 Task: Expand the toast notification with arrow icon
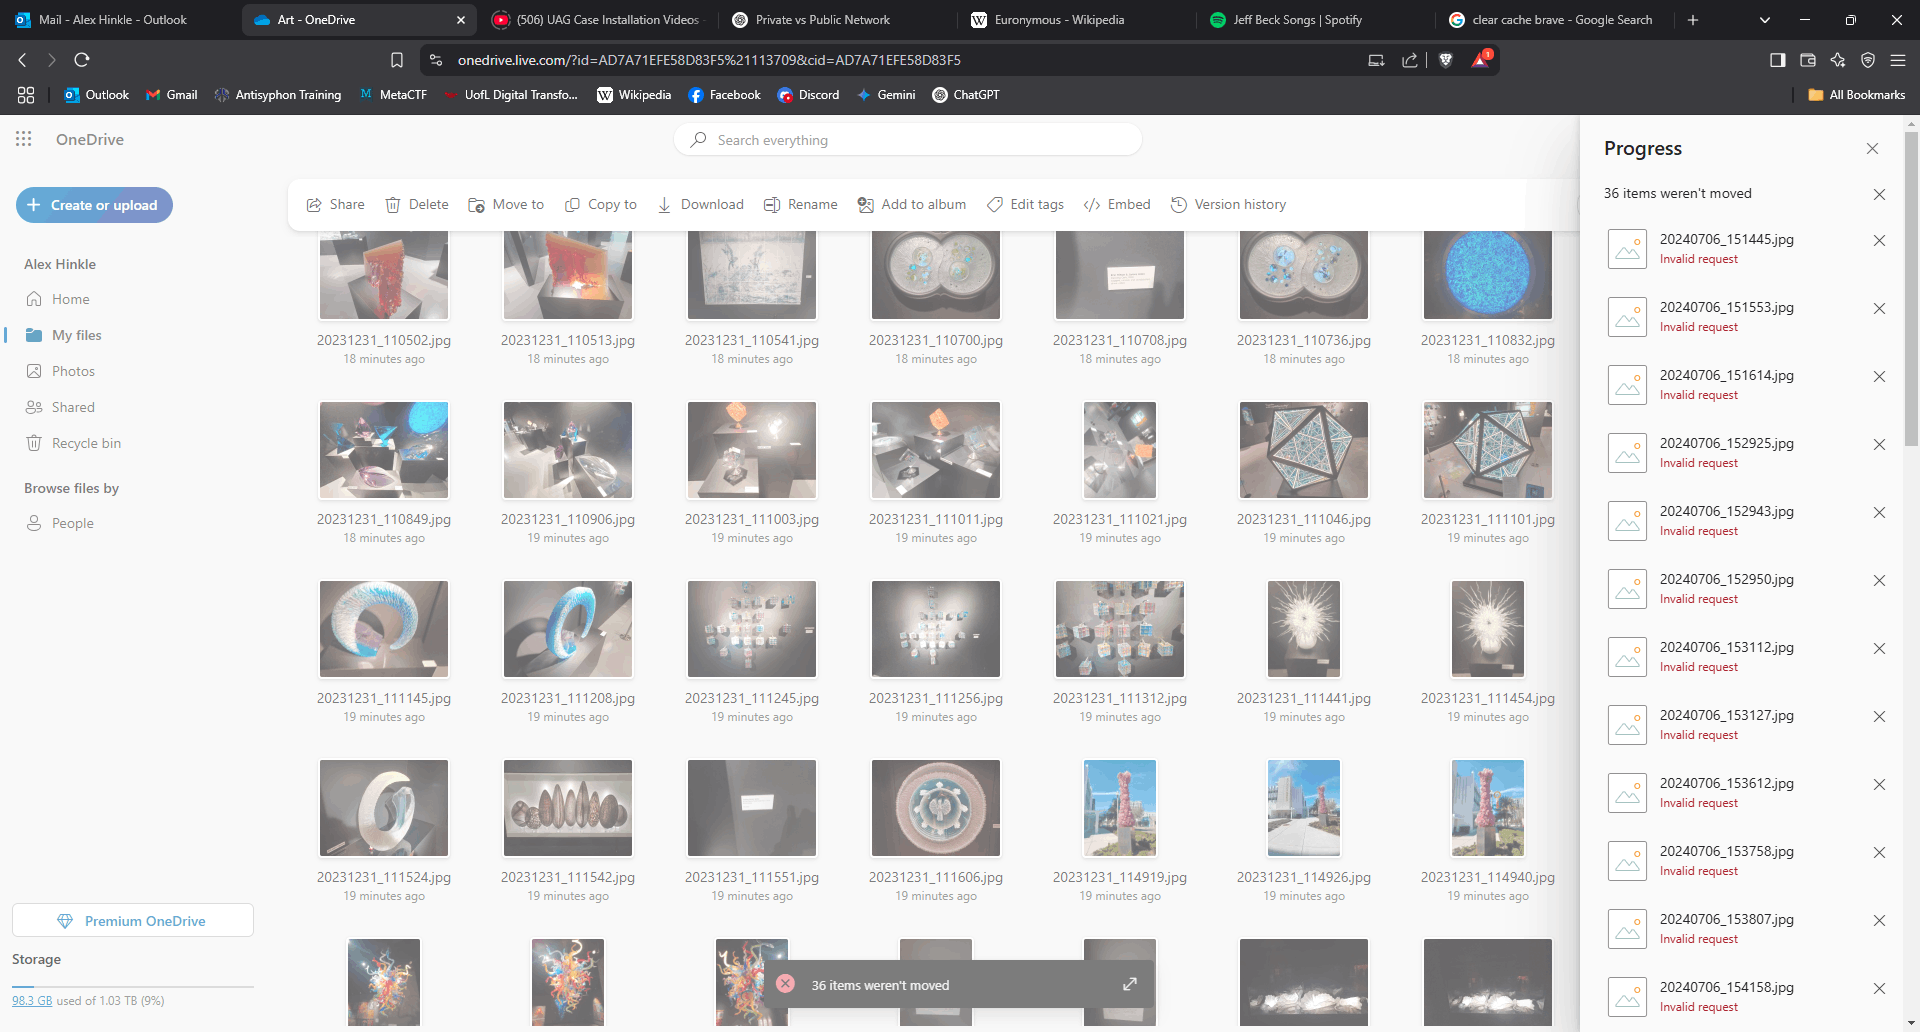click(x=1130, y=984)
